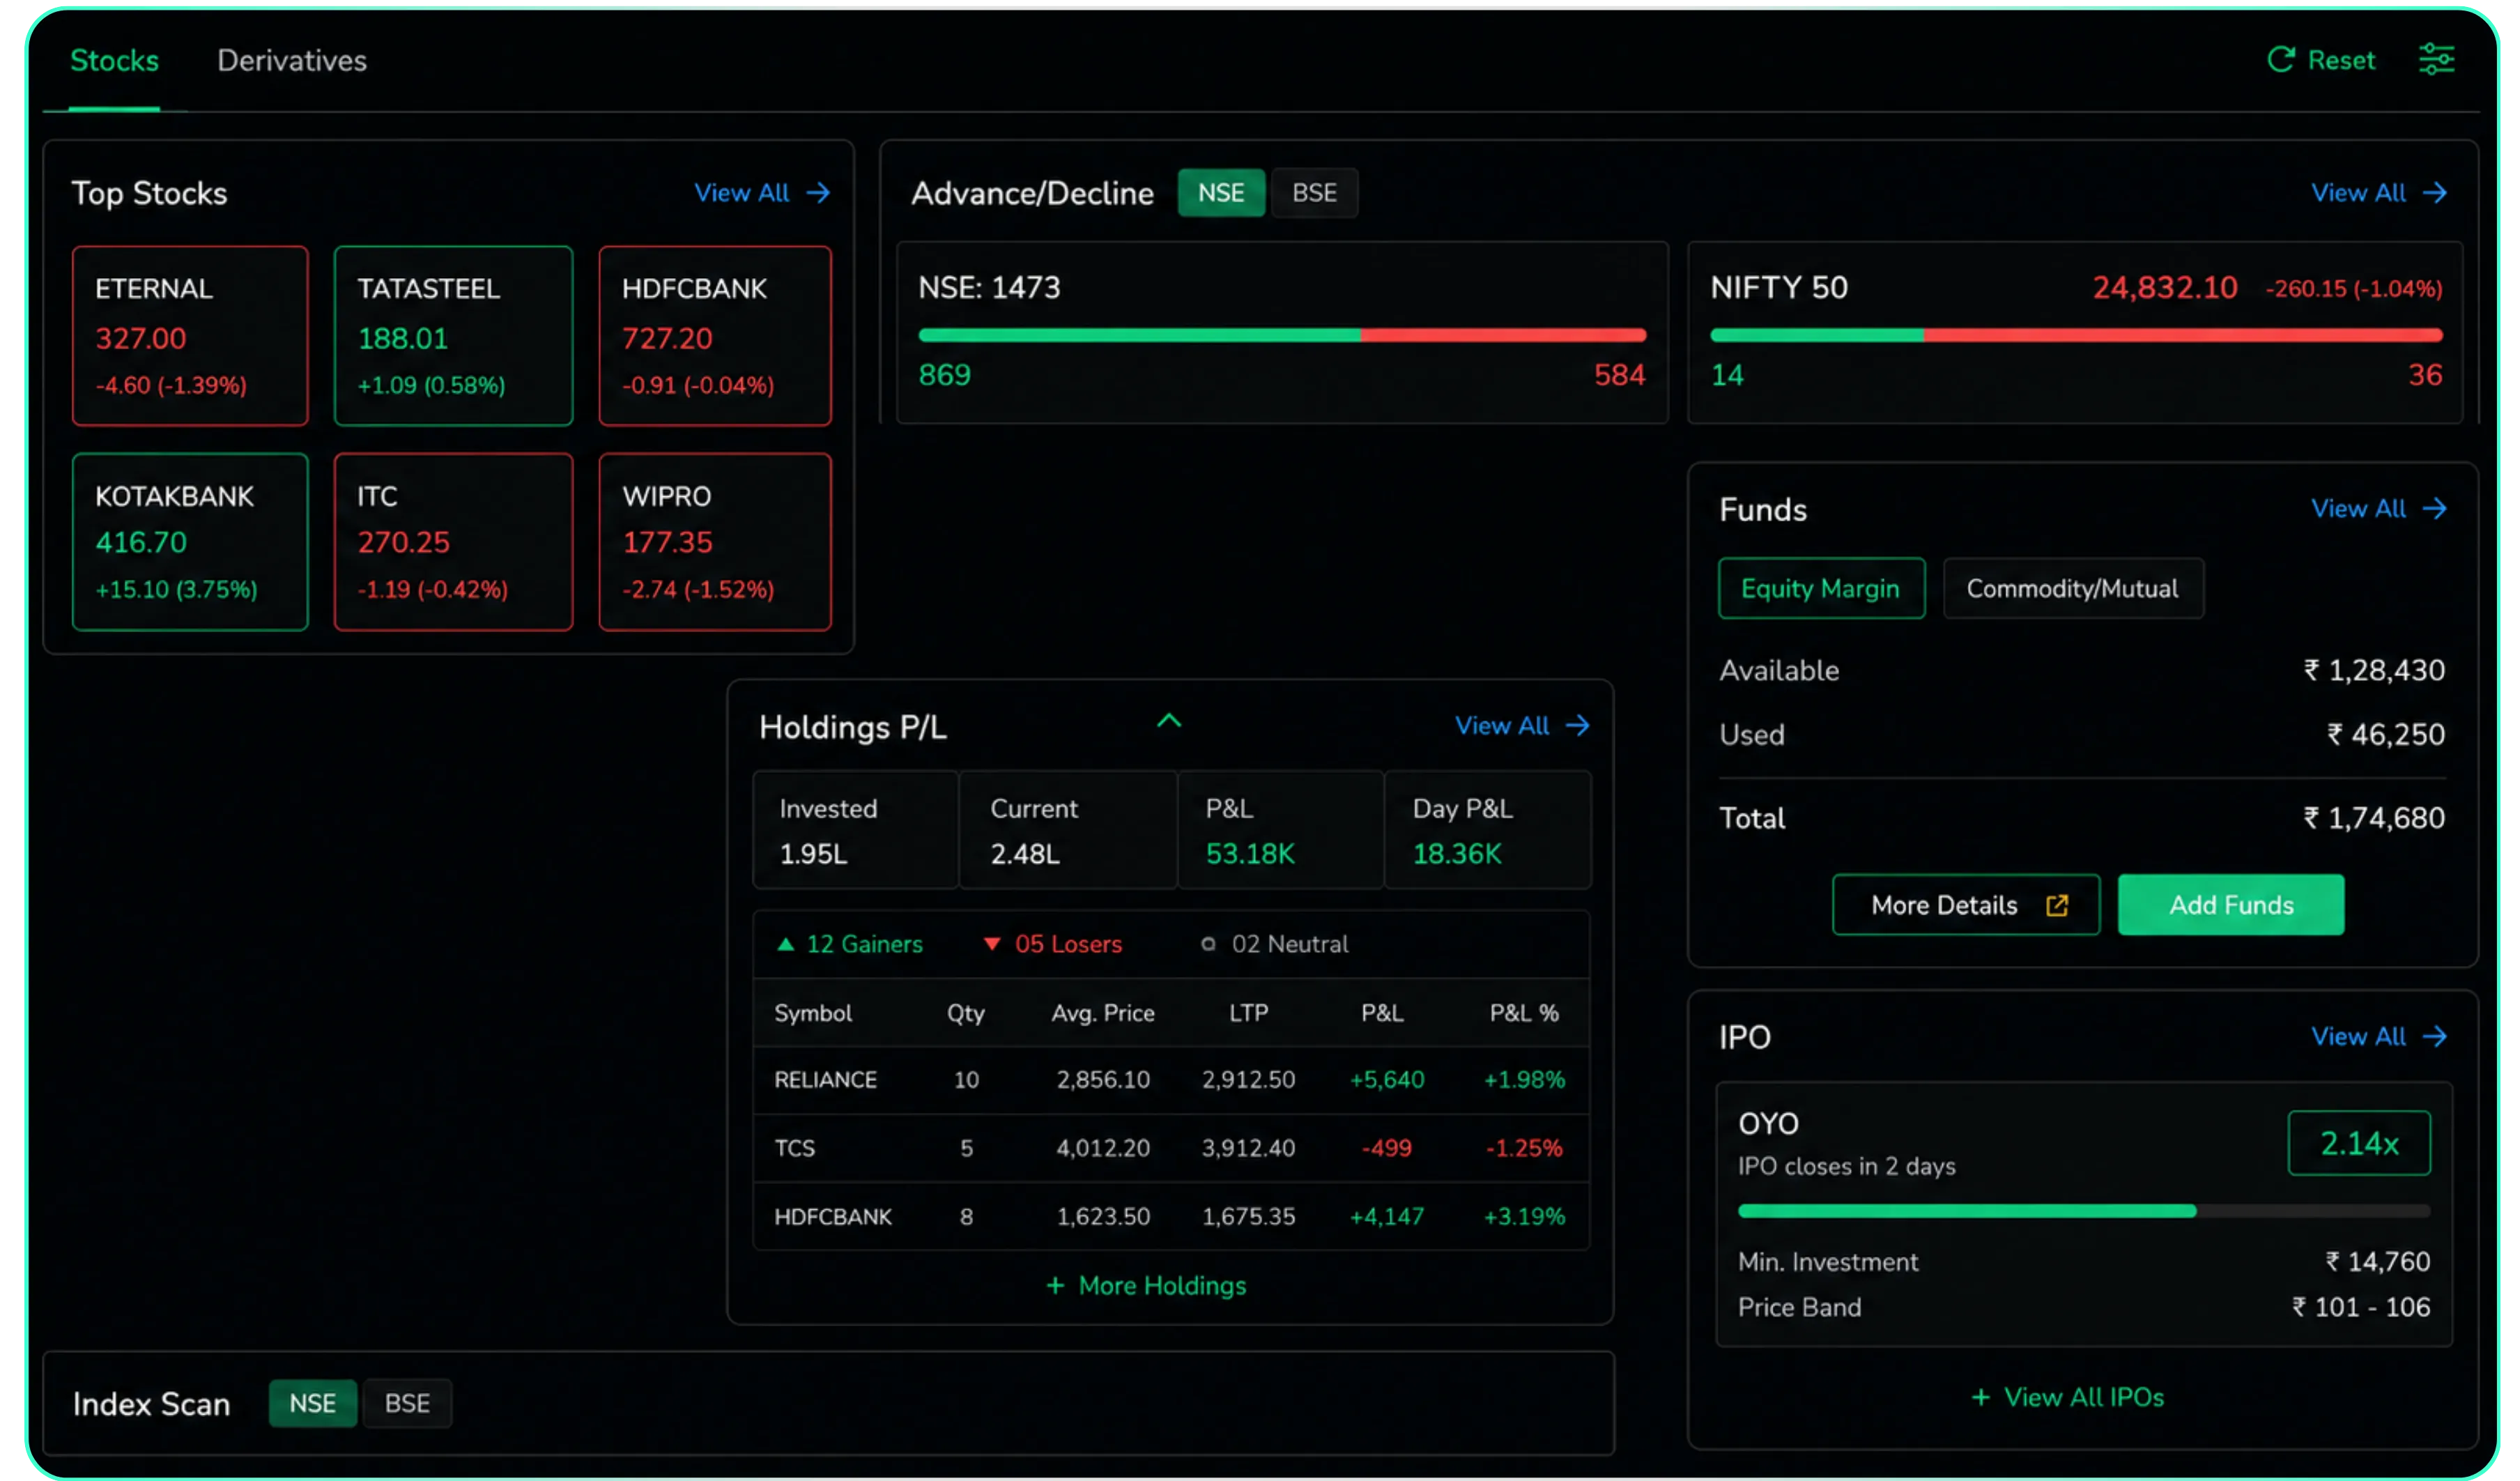2520x1481 pixels.
Task: Click the Invested value 1.95L
Action: (x=813, y=854)
